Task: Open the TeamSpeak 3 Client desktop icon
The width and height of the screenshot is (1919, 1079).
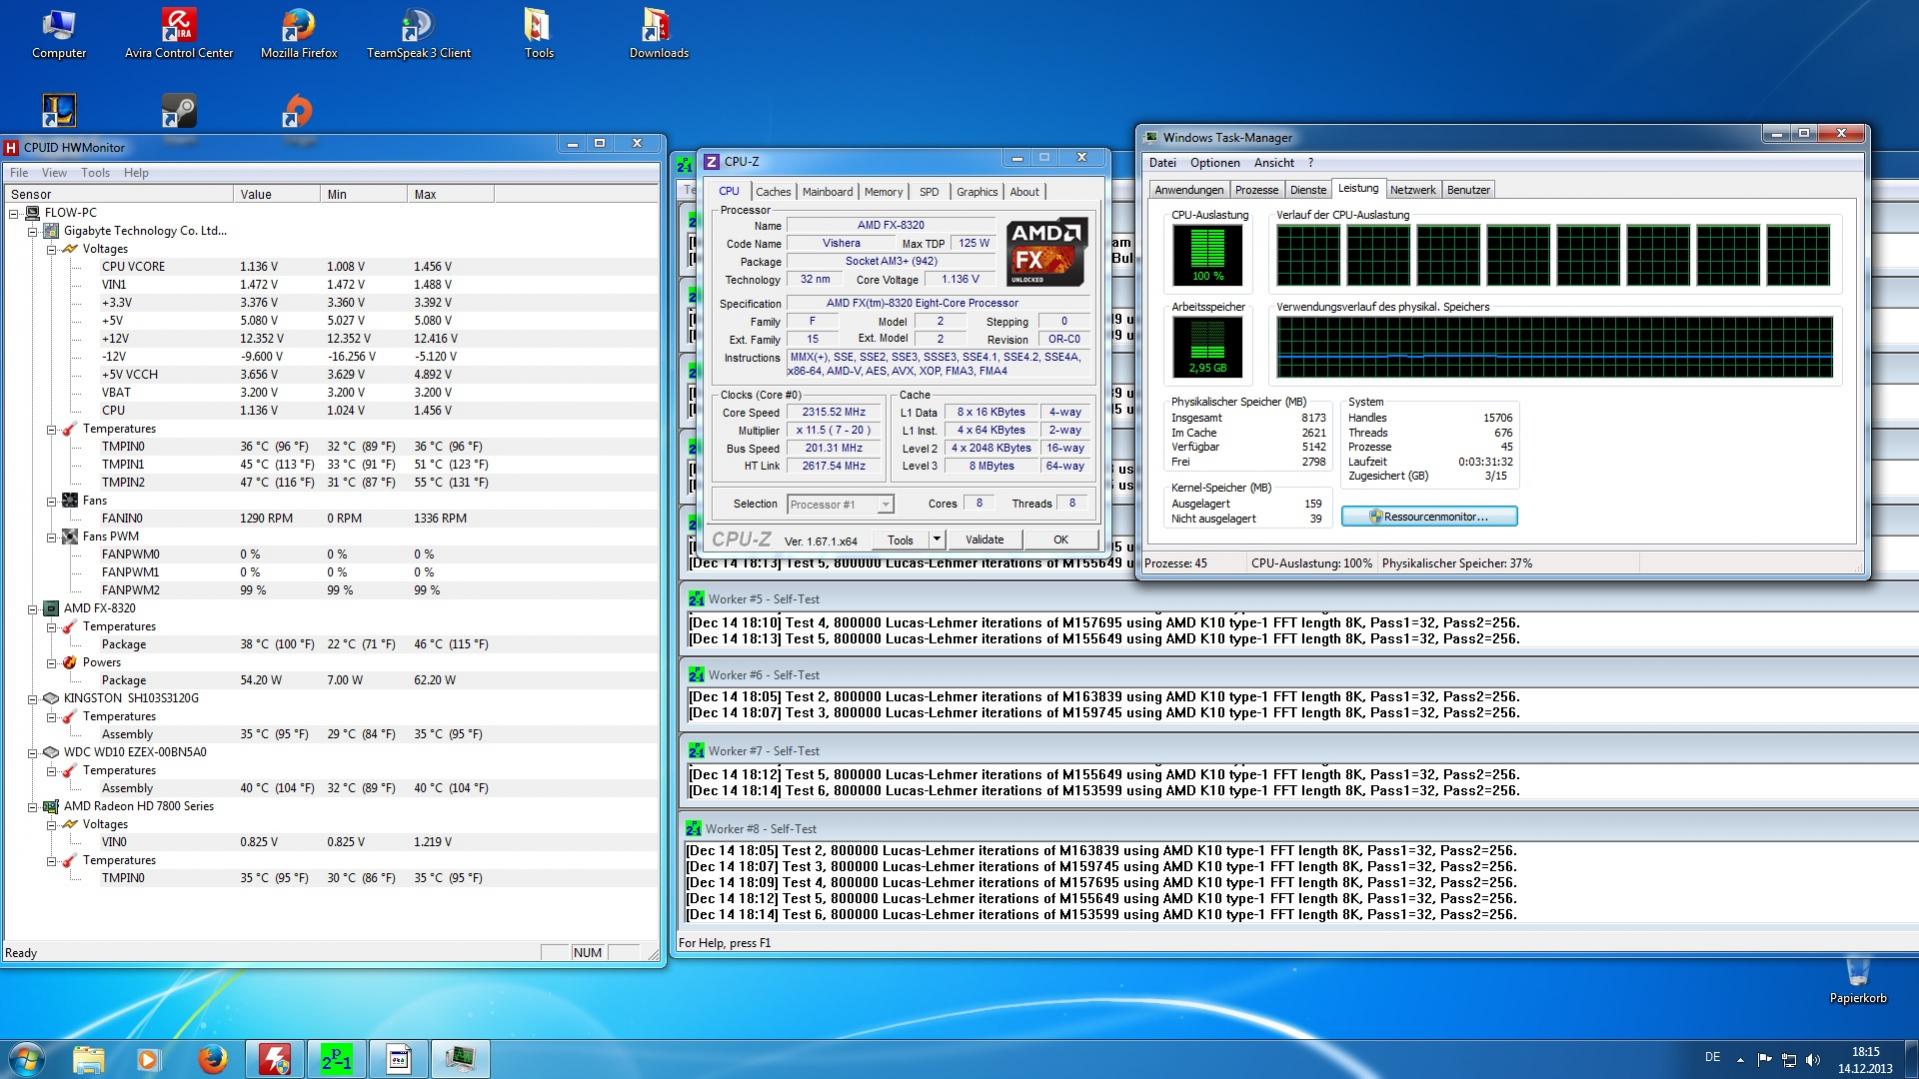Action: click(x=418, y=33)
